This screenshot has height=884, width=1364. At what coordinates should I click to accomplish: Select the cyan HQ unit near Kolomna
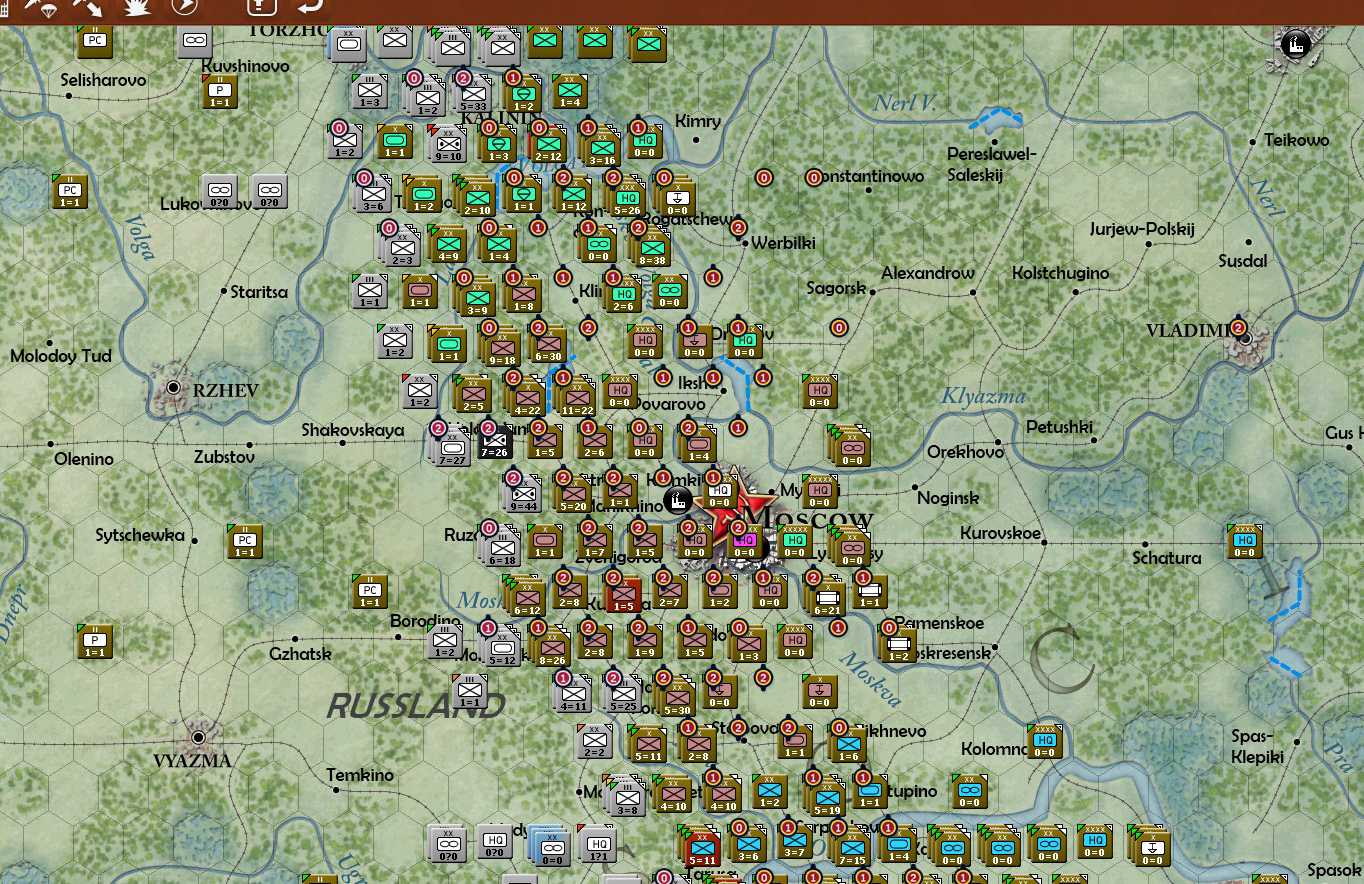click(1044, 741)
